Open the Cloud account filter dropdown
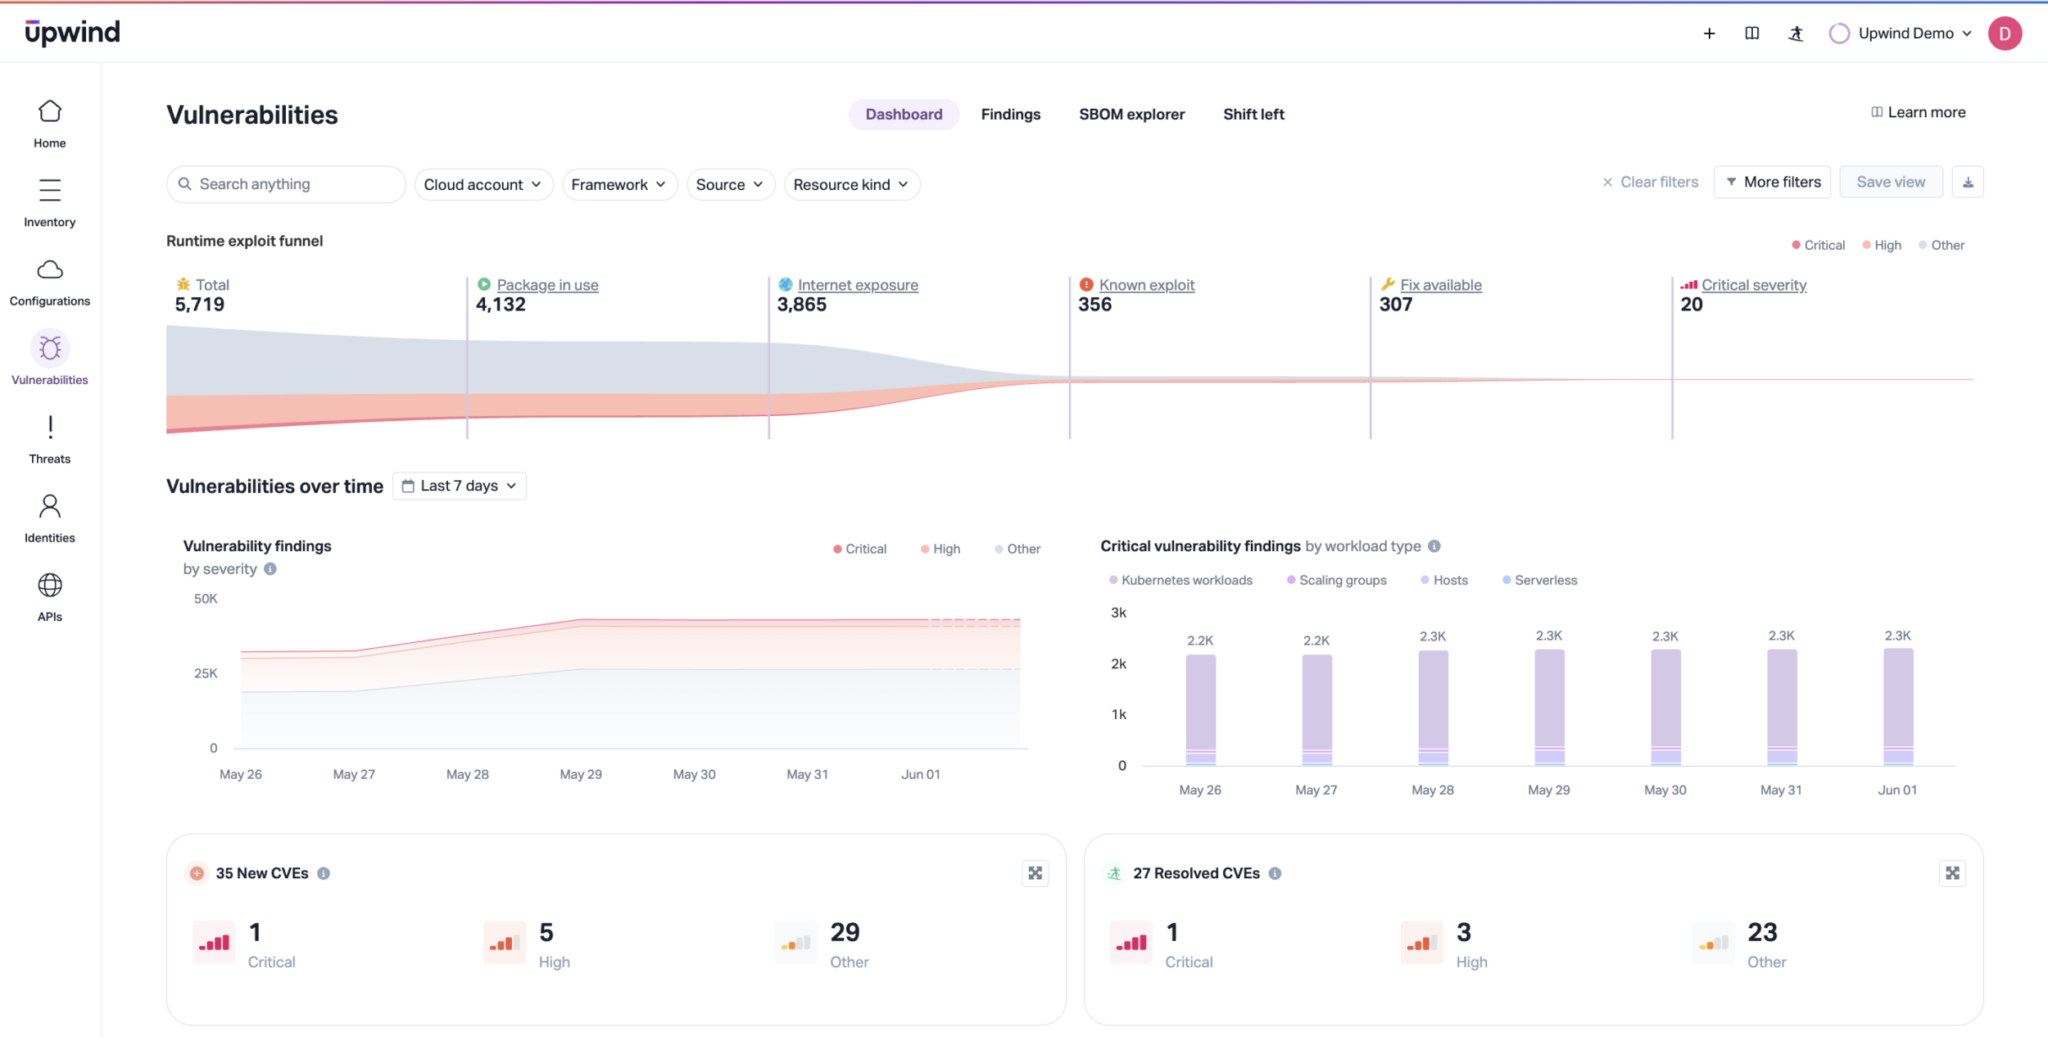Image resolution: width=2048 pixels, height=1037 pixels. click(483, 184)
